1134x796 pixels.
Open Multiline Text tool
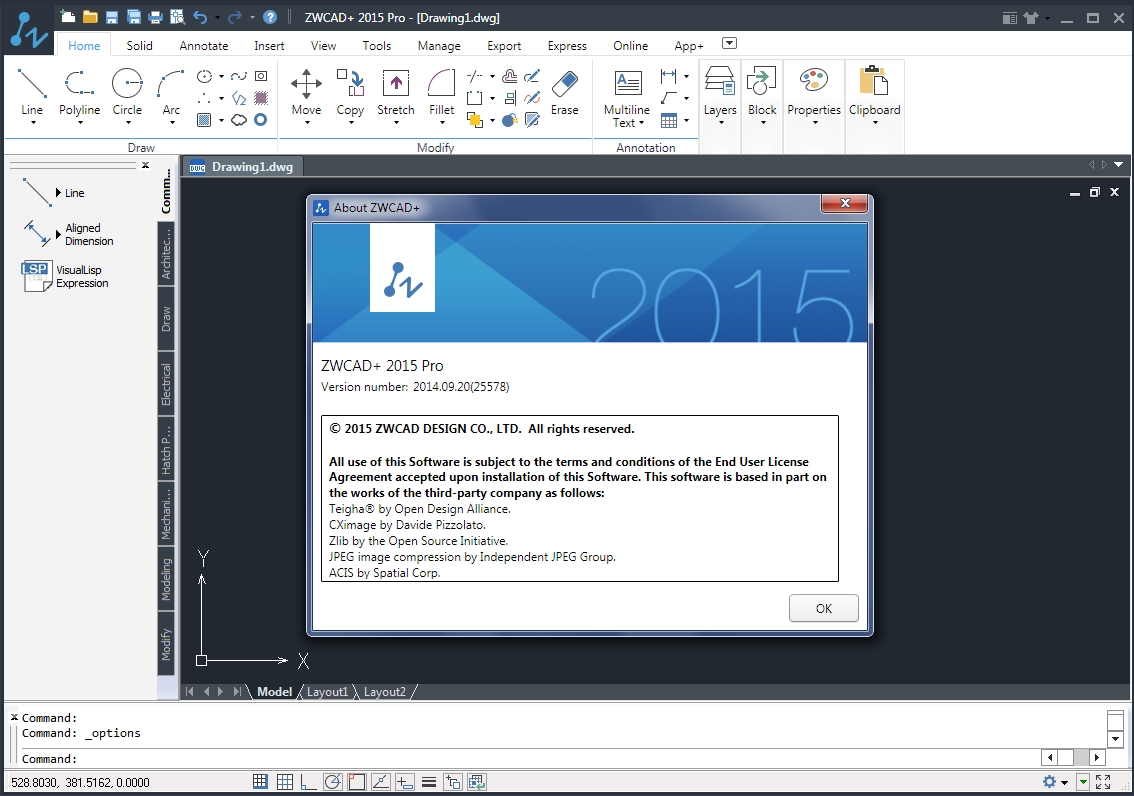click(x=626, y=98)
